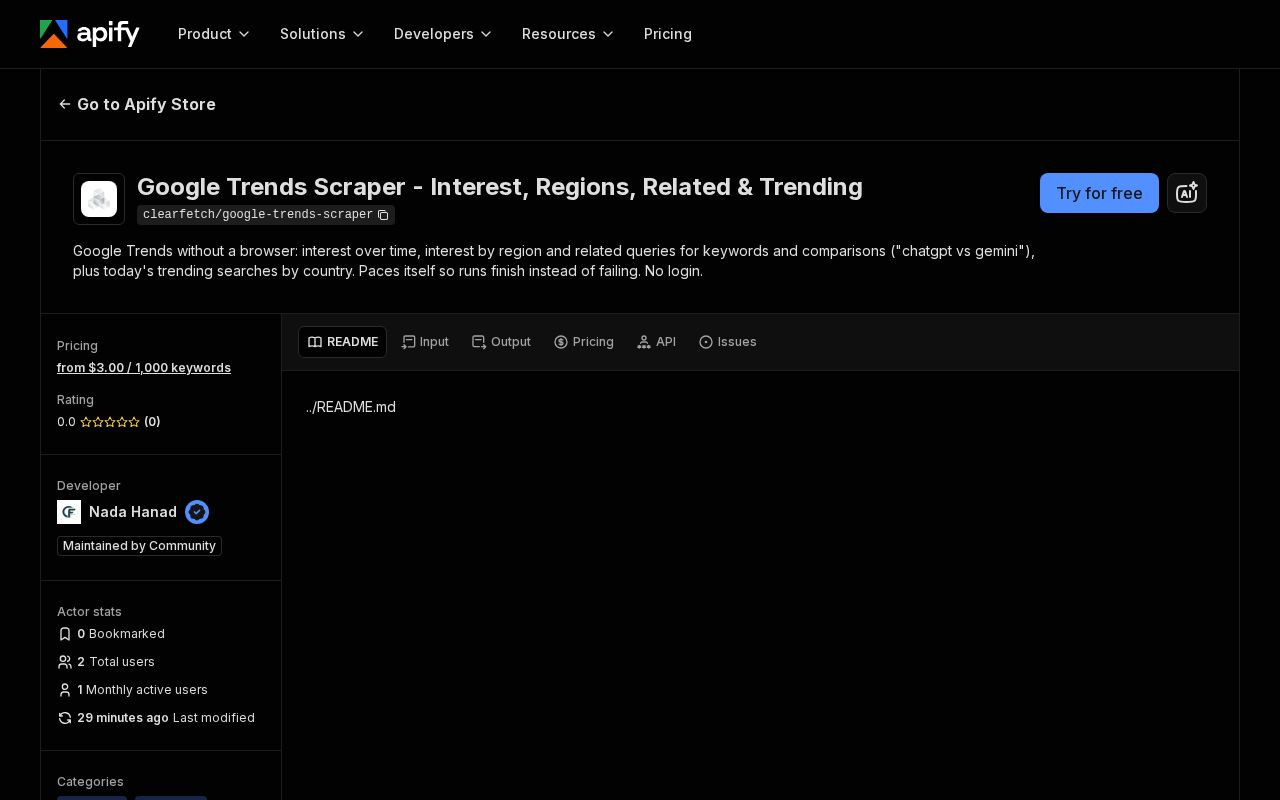Click the verified badge next to Nada Hanad

point(197,512)
